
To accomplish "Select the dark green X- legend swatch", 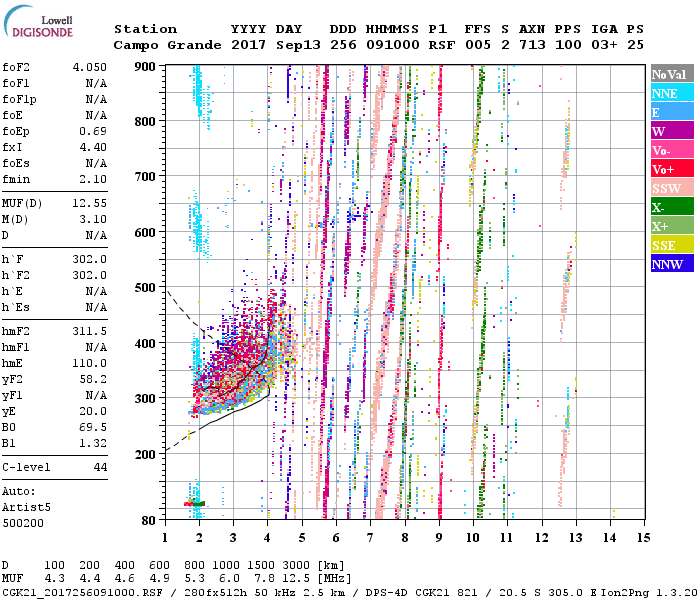I will tap(670, 207).
